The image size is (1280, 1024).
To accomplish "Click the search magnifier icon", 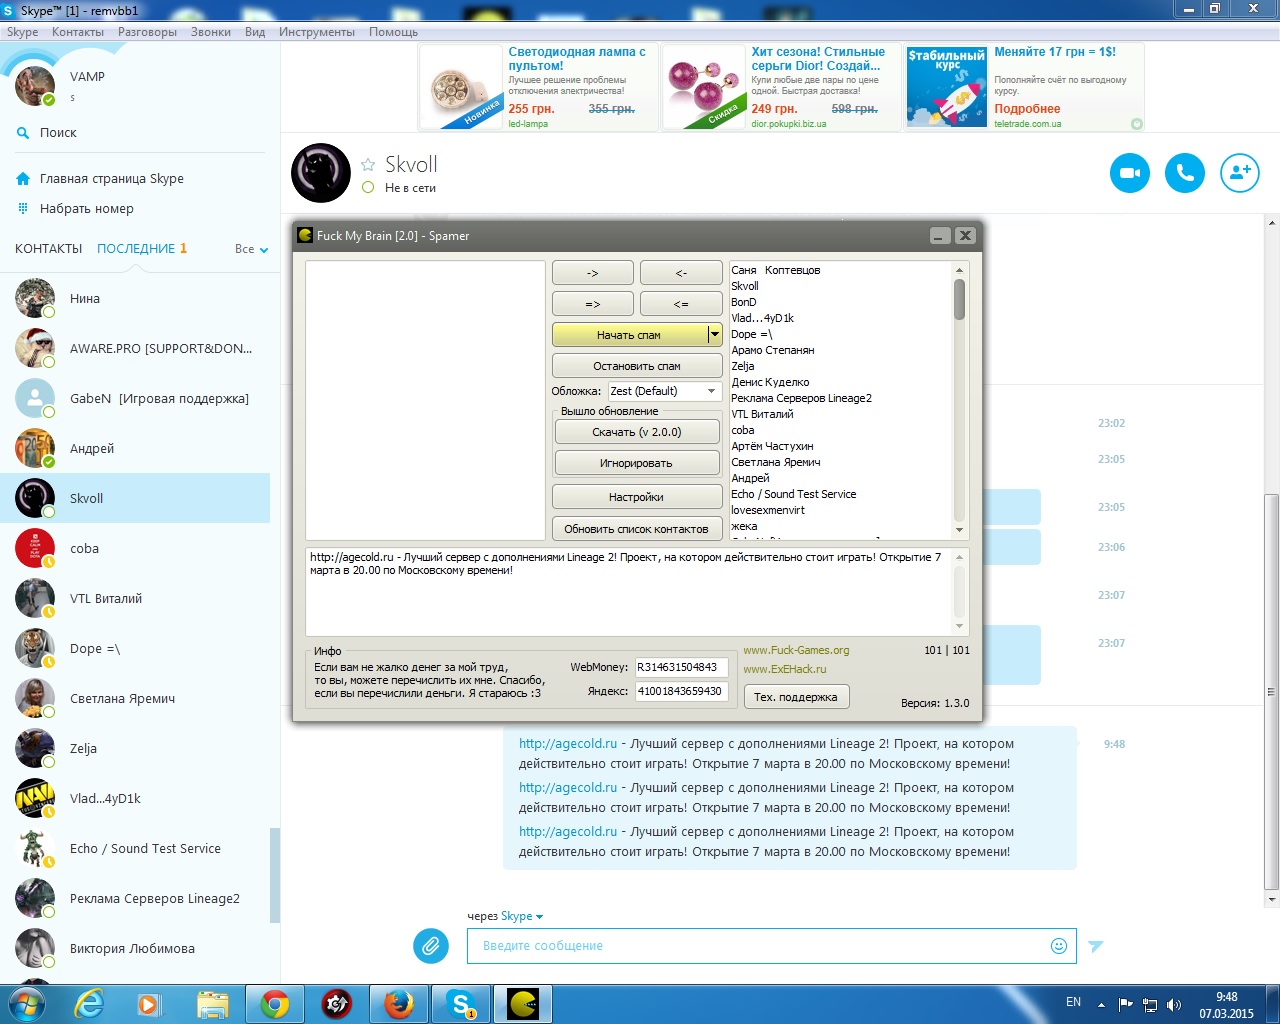I will pyautogui.click(x=23, y=132).
